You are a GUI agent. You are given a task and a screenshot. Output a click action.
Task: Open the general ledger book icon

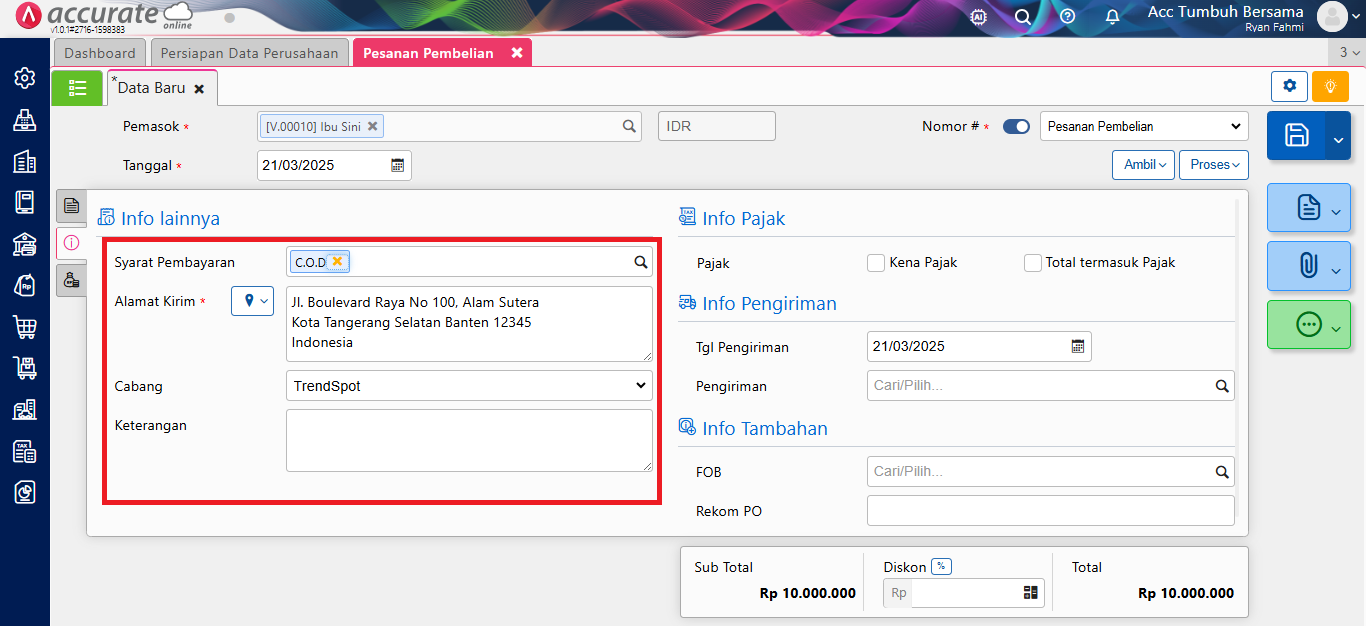(24, 202)
